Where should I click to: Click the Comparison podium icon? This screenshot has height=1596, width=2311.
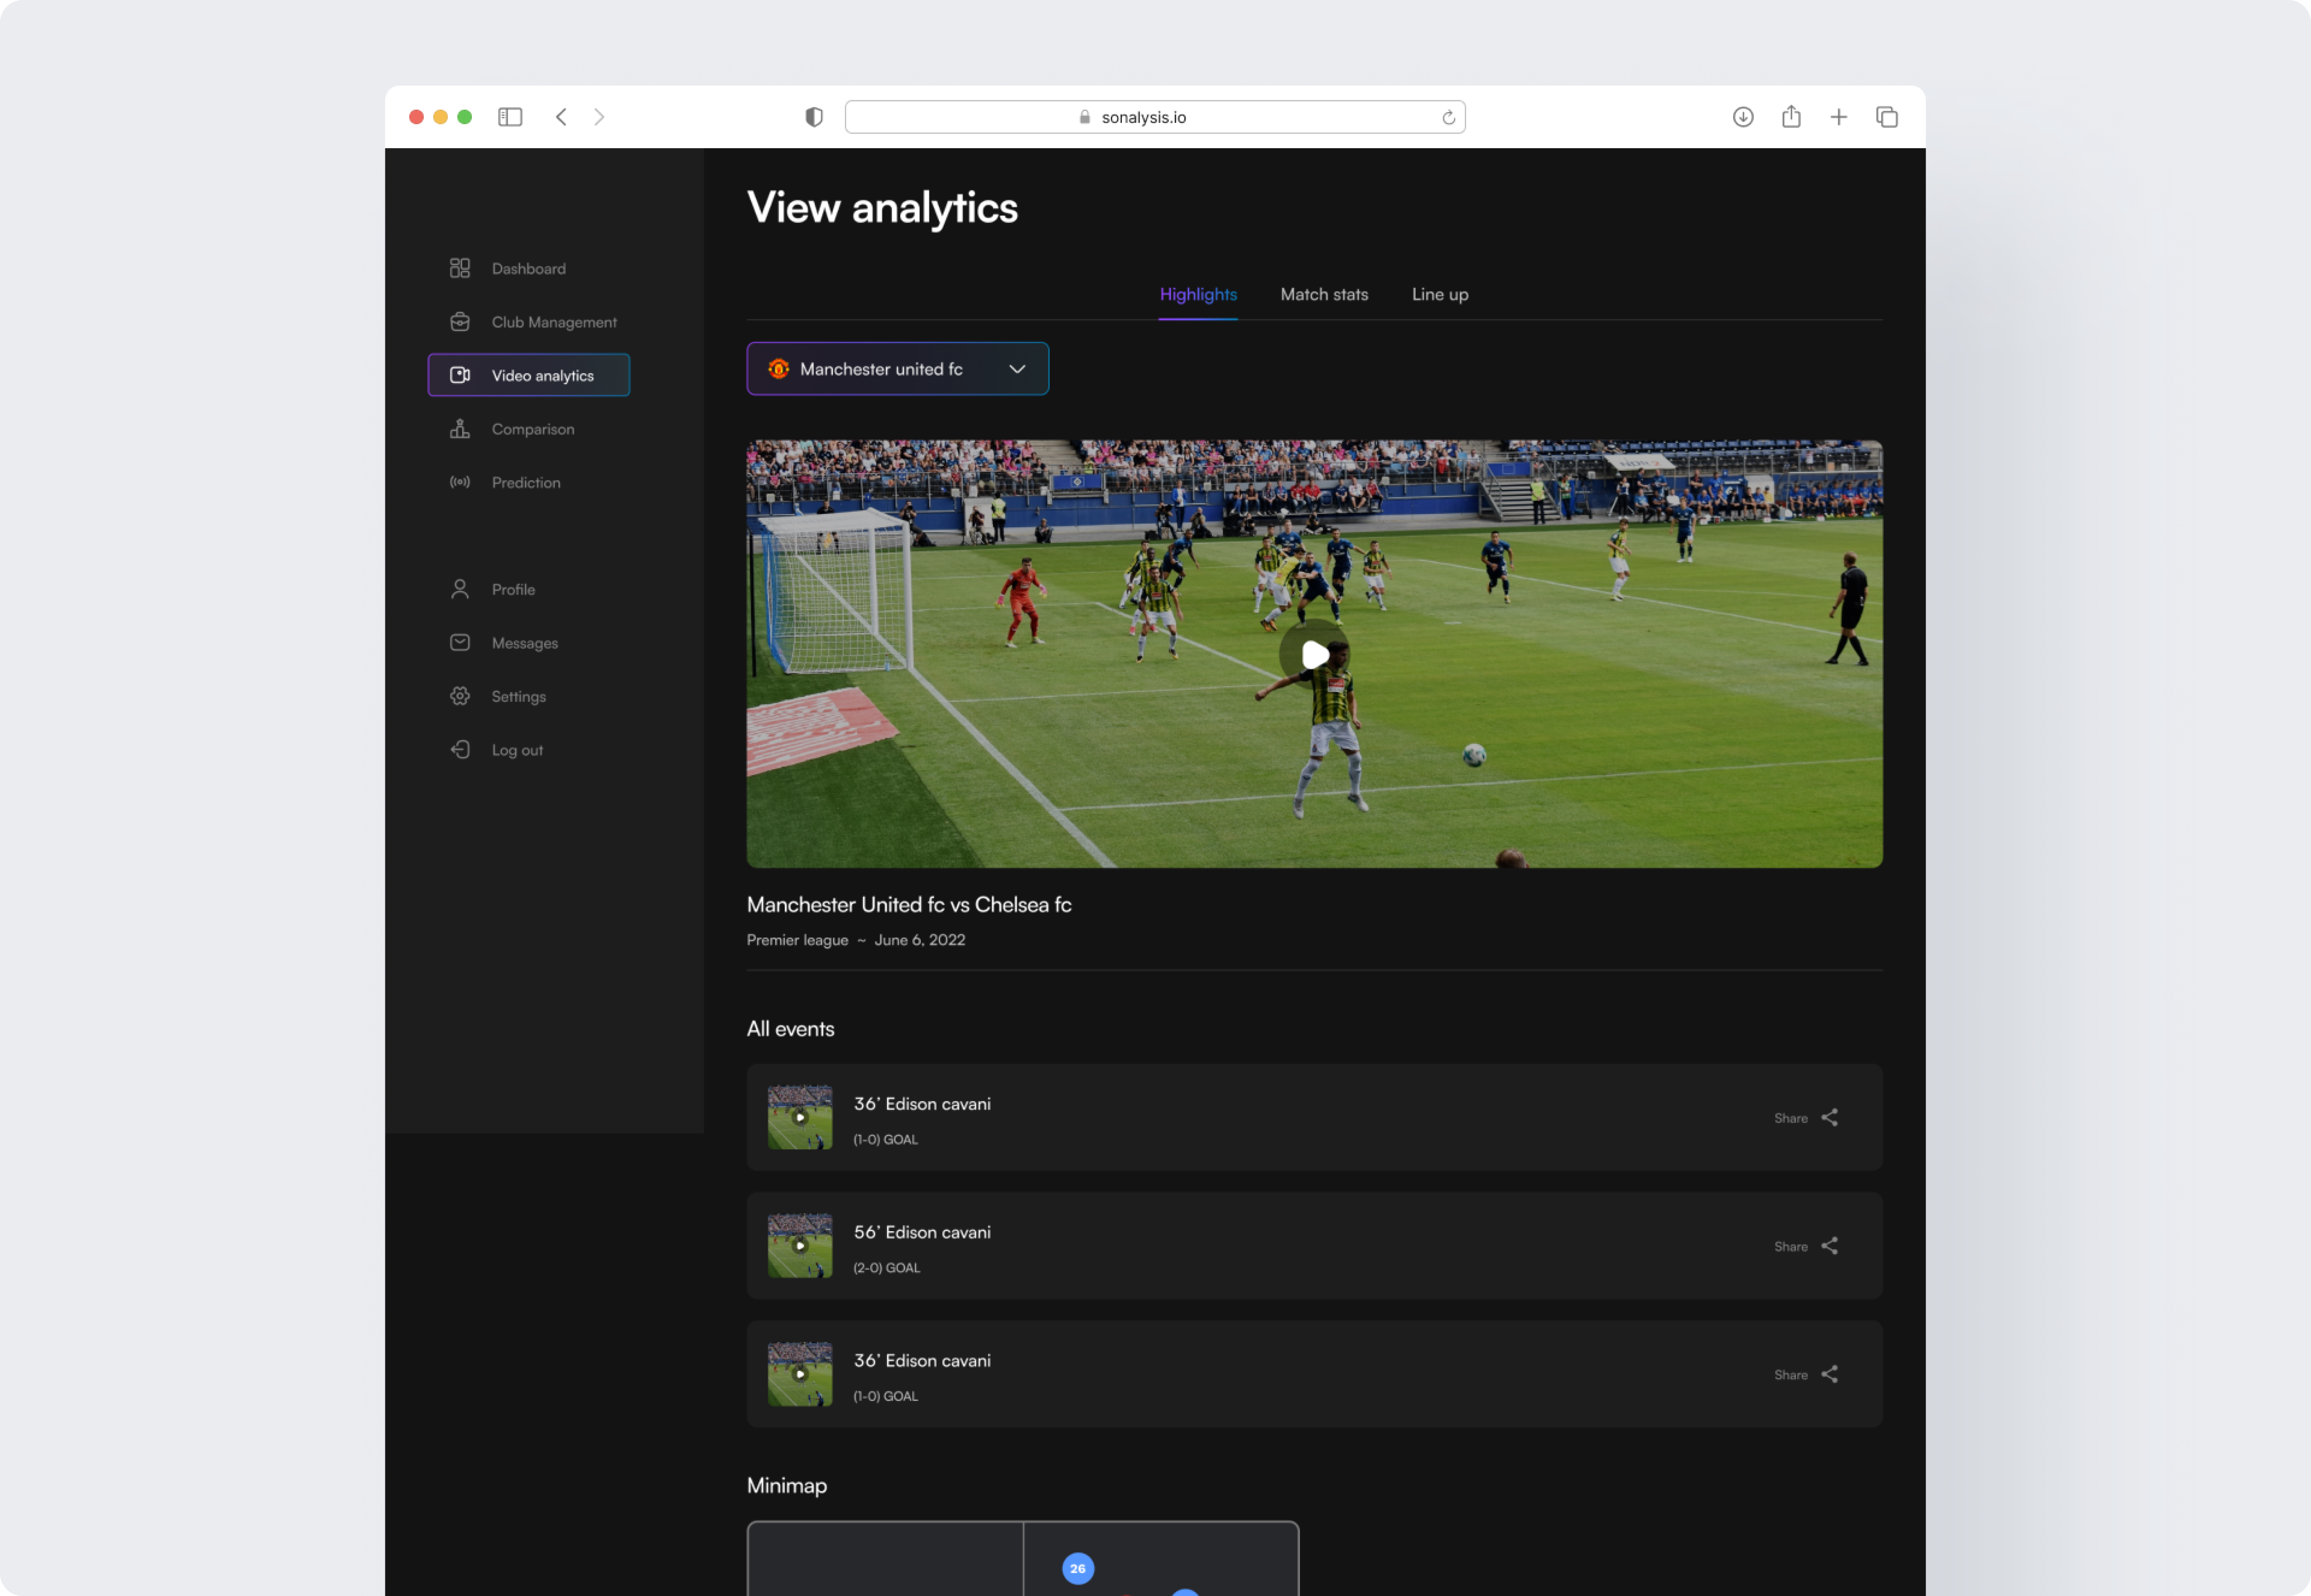[x=459, y=429]
